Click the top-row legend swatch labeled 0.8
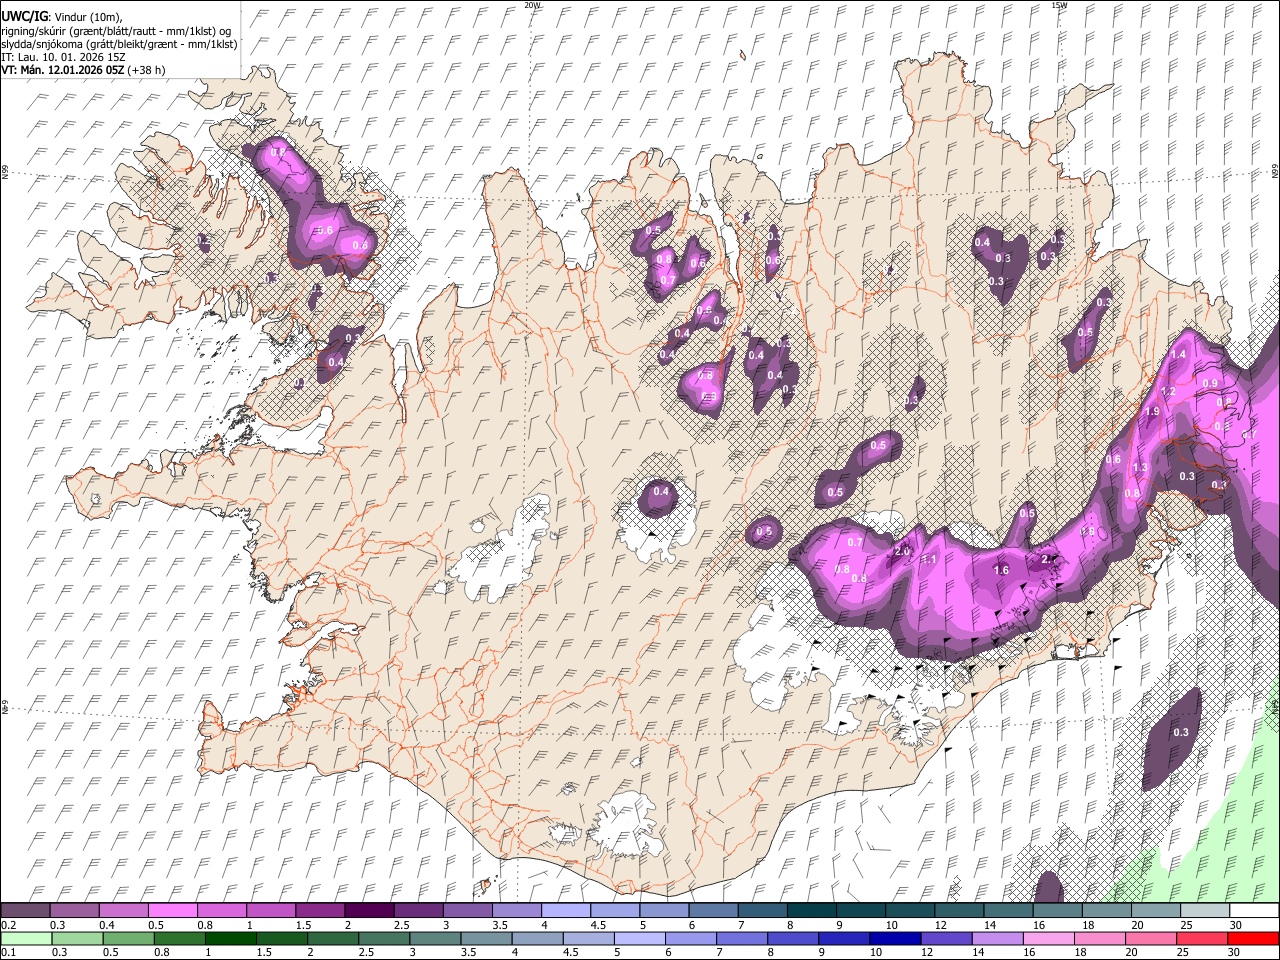1280x960 pixels. point(221,910)
